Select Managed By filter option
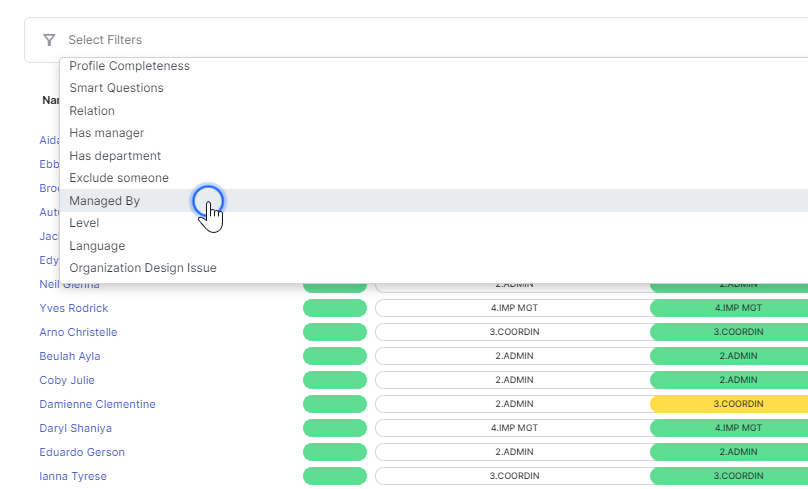The image size is (808, 489). point(104,201)
